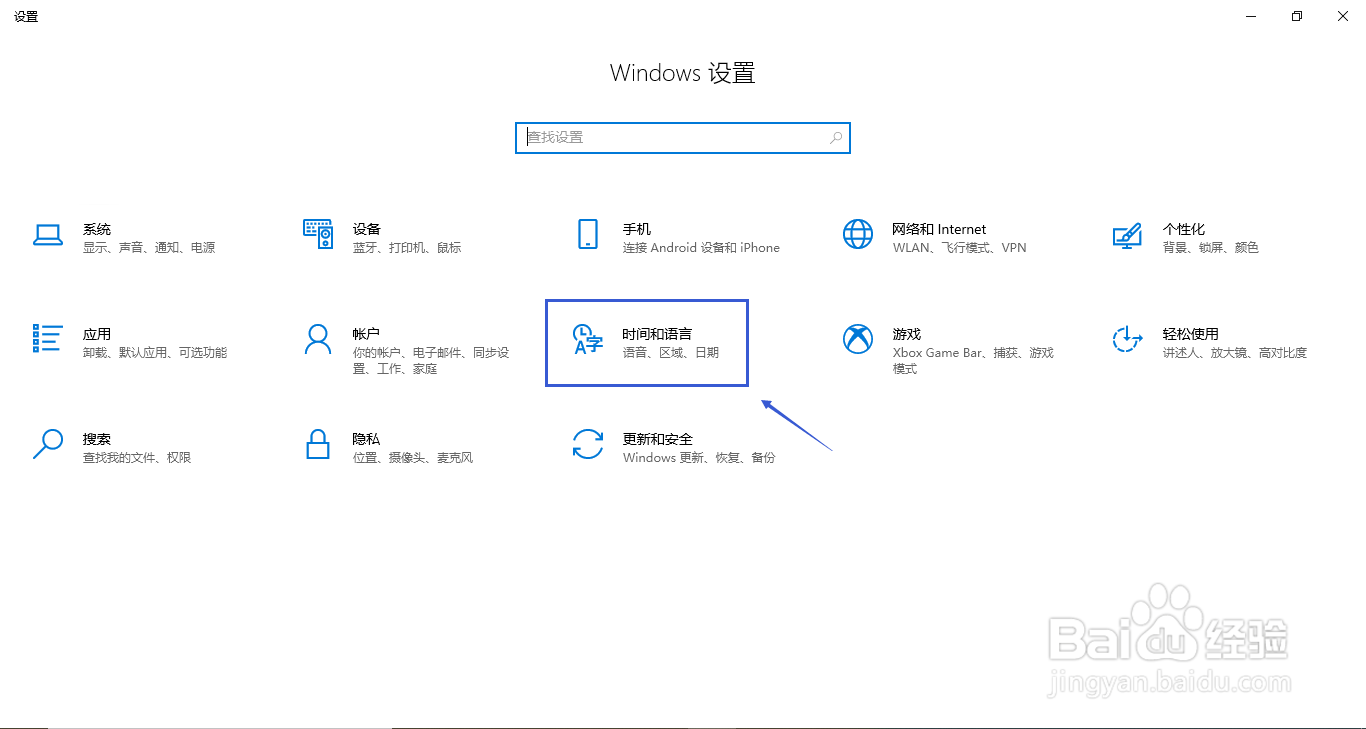Screen dimensions: 1366x729
Task: Restore down the 设置 window
Action: coord(1297,16)
